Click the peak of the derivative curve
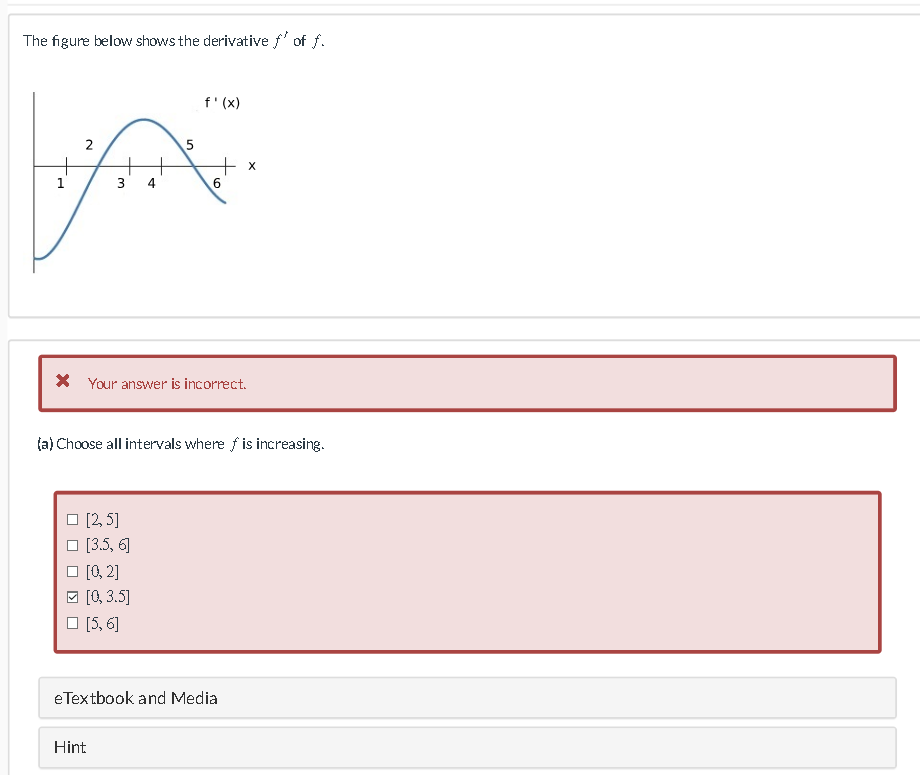 coord(143,120)
